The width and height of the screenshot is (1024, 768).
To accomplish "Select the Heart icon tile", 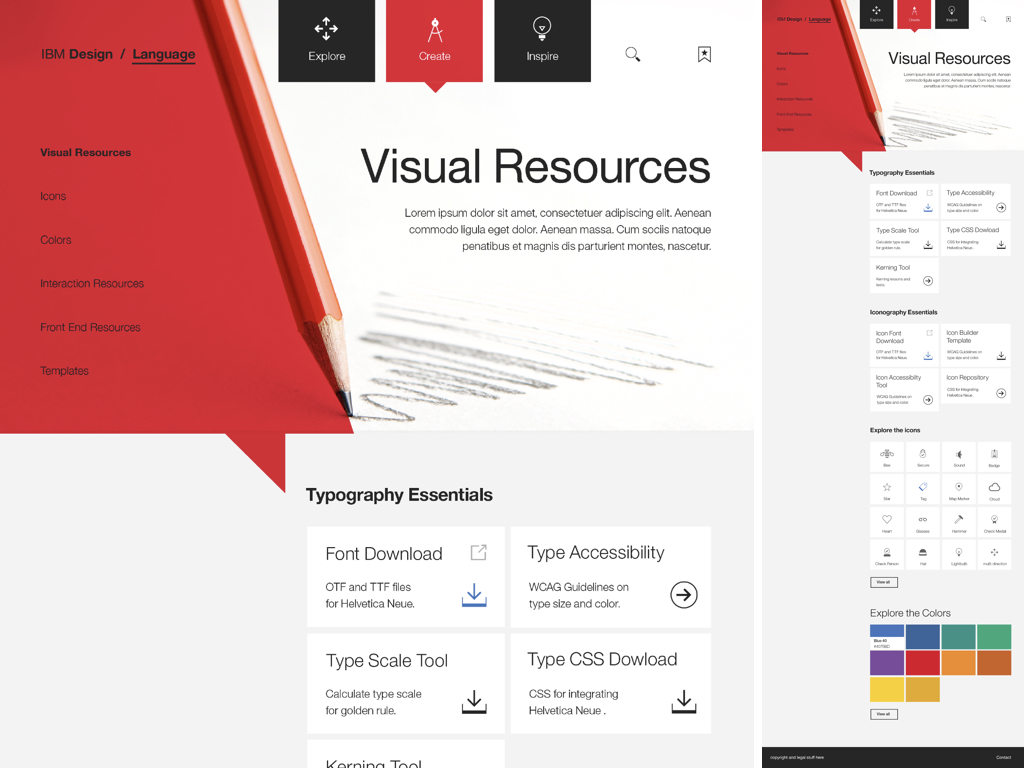I will tap(887, 522).
